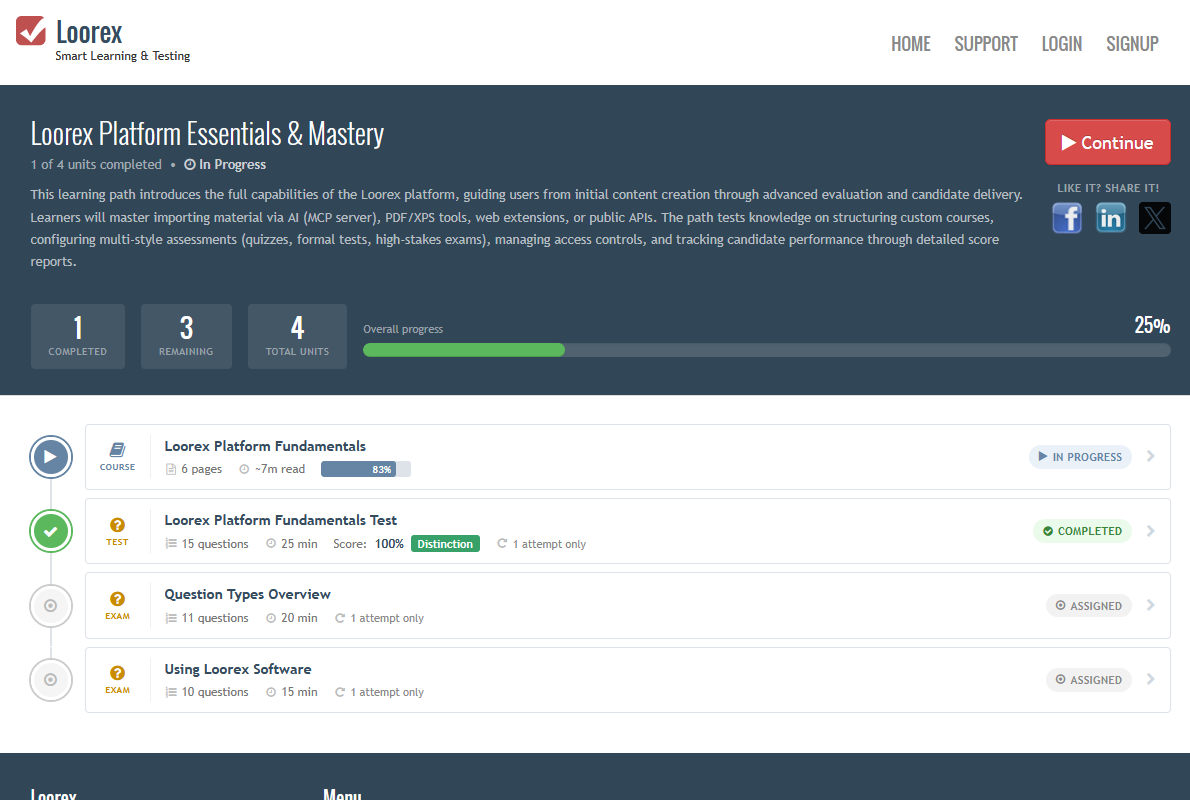The width and height of the screenshot is (1190, 800).
Task: Select the Question Types Overview step circle
Action: [x=51, y=606]
